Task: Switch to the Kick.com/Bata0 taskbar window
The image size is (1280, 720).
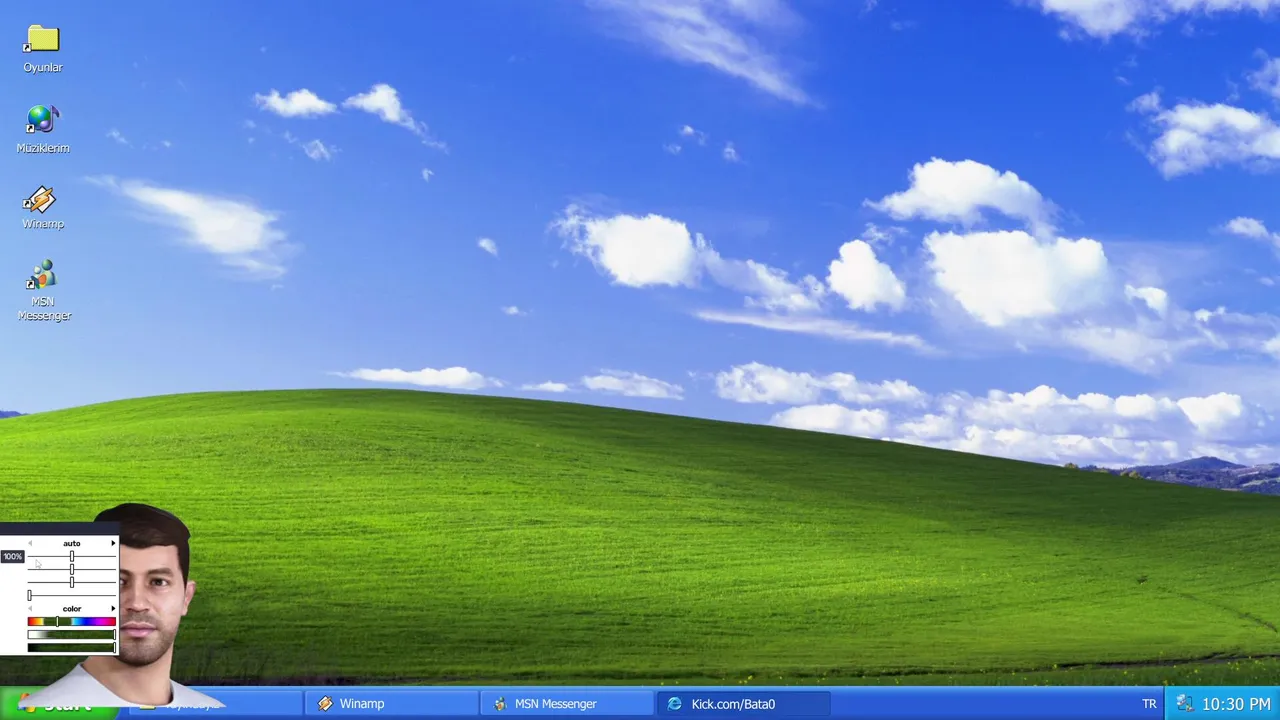Action: (743, 704)
